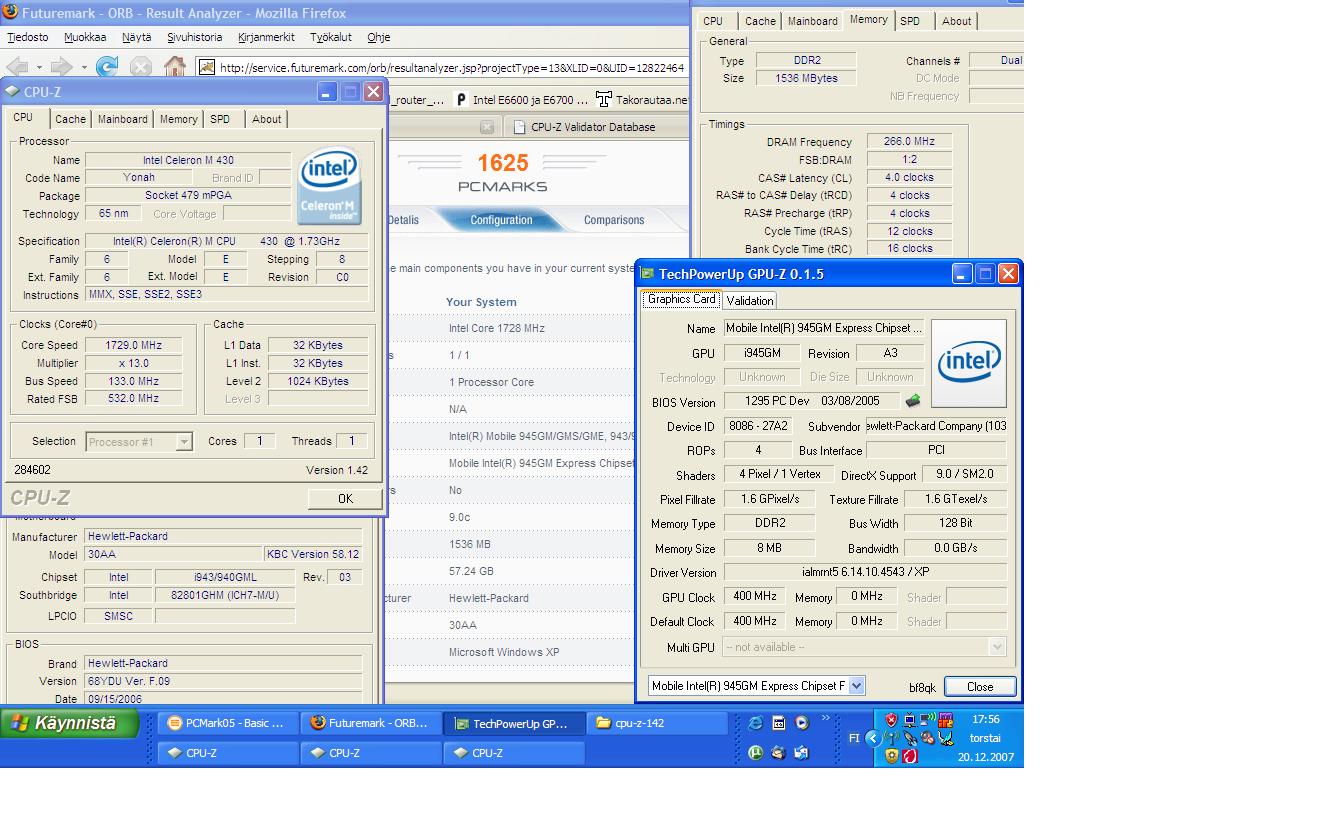This screenshot has width=1344, height=840.
Task: Open the Sivuhistoria menu in Firefox
Action: [195, 37]
